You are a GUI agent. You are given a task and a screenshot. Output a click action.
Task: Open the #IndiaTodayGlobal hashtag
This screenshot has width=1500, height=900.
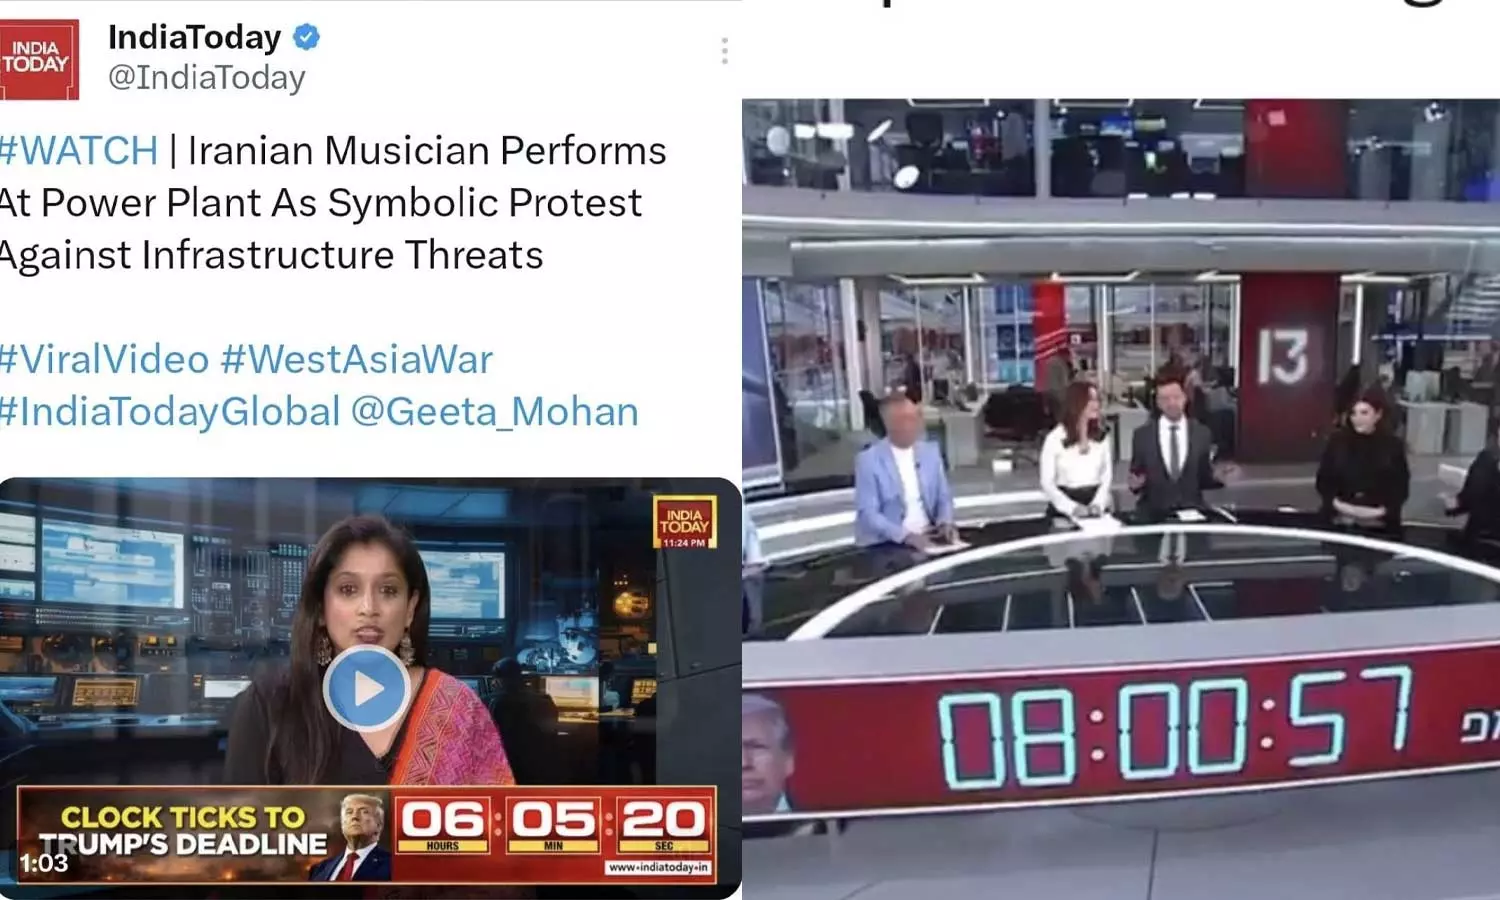click(170, 412)
